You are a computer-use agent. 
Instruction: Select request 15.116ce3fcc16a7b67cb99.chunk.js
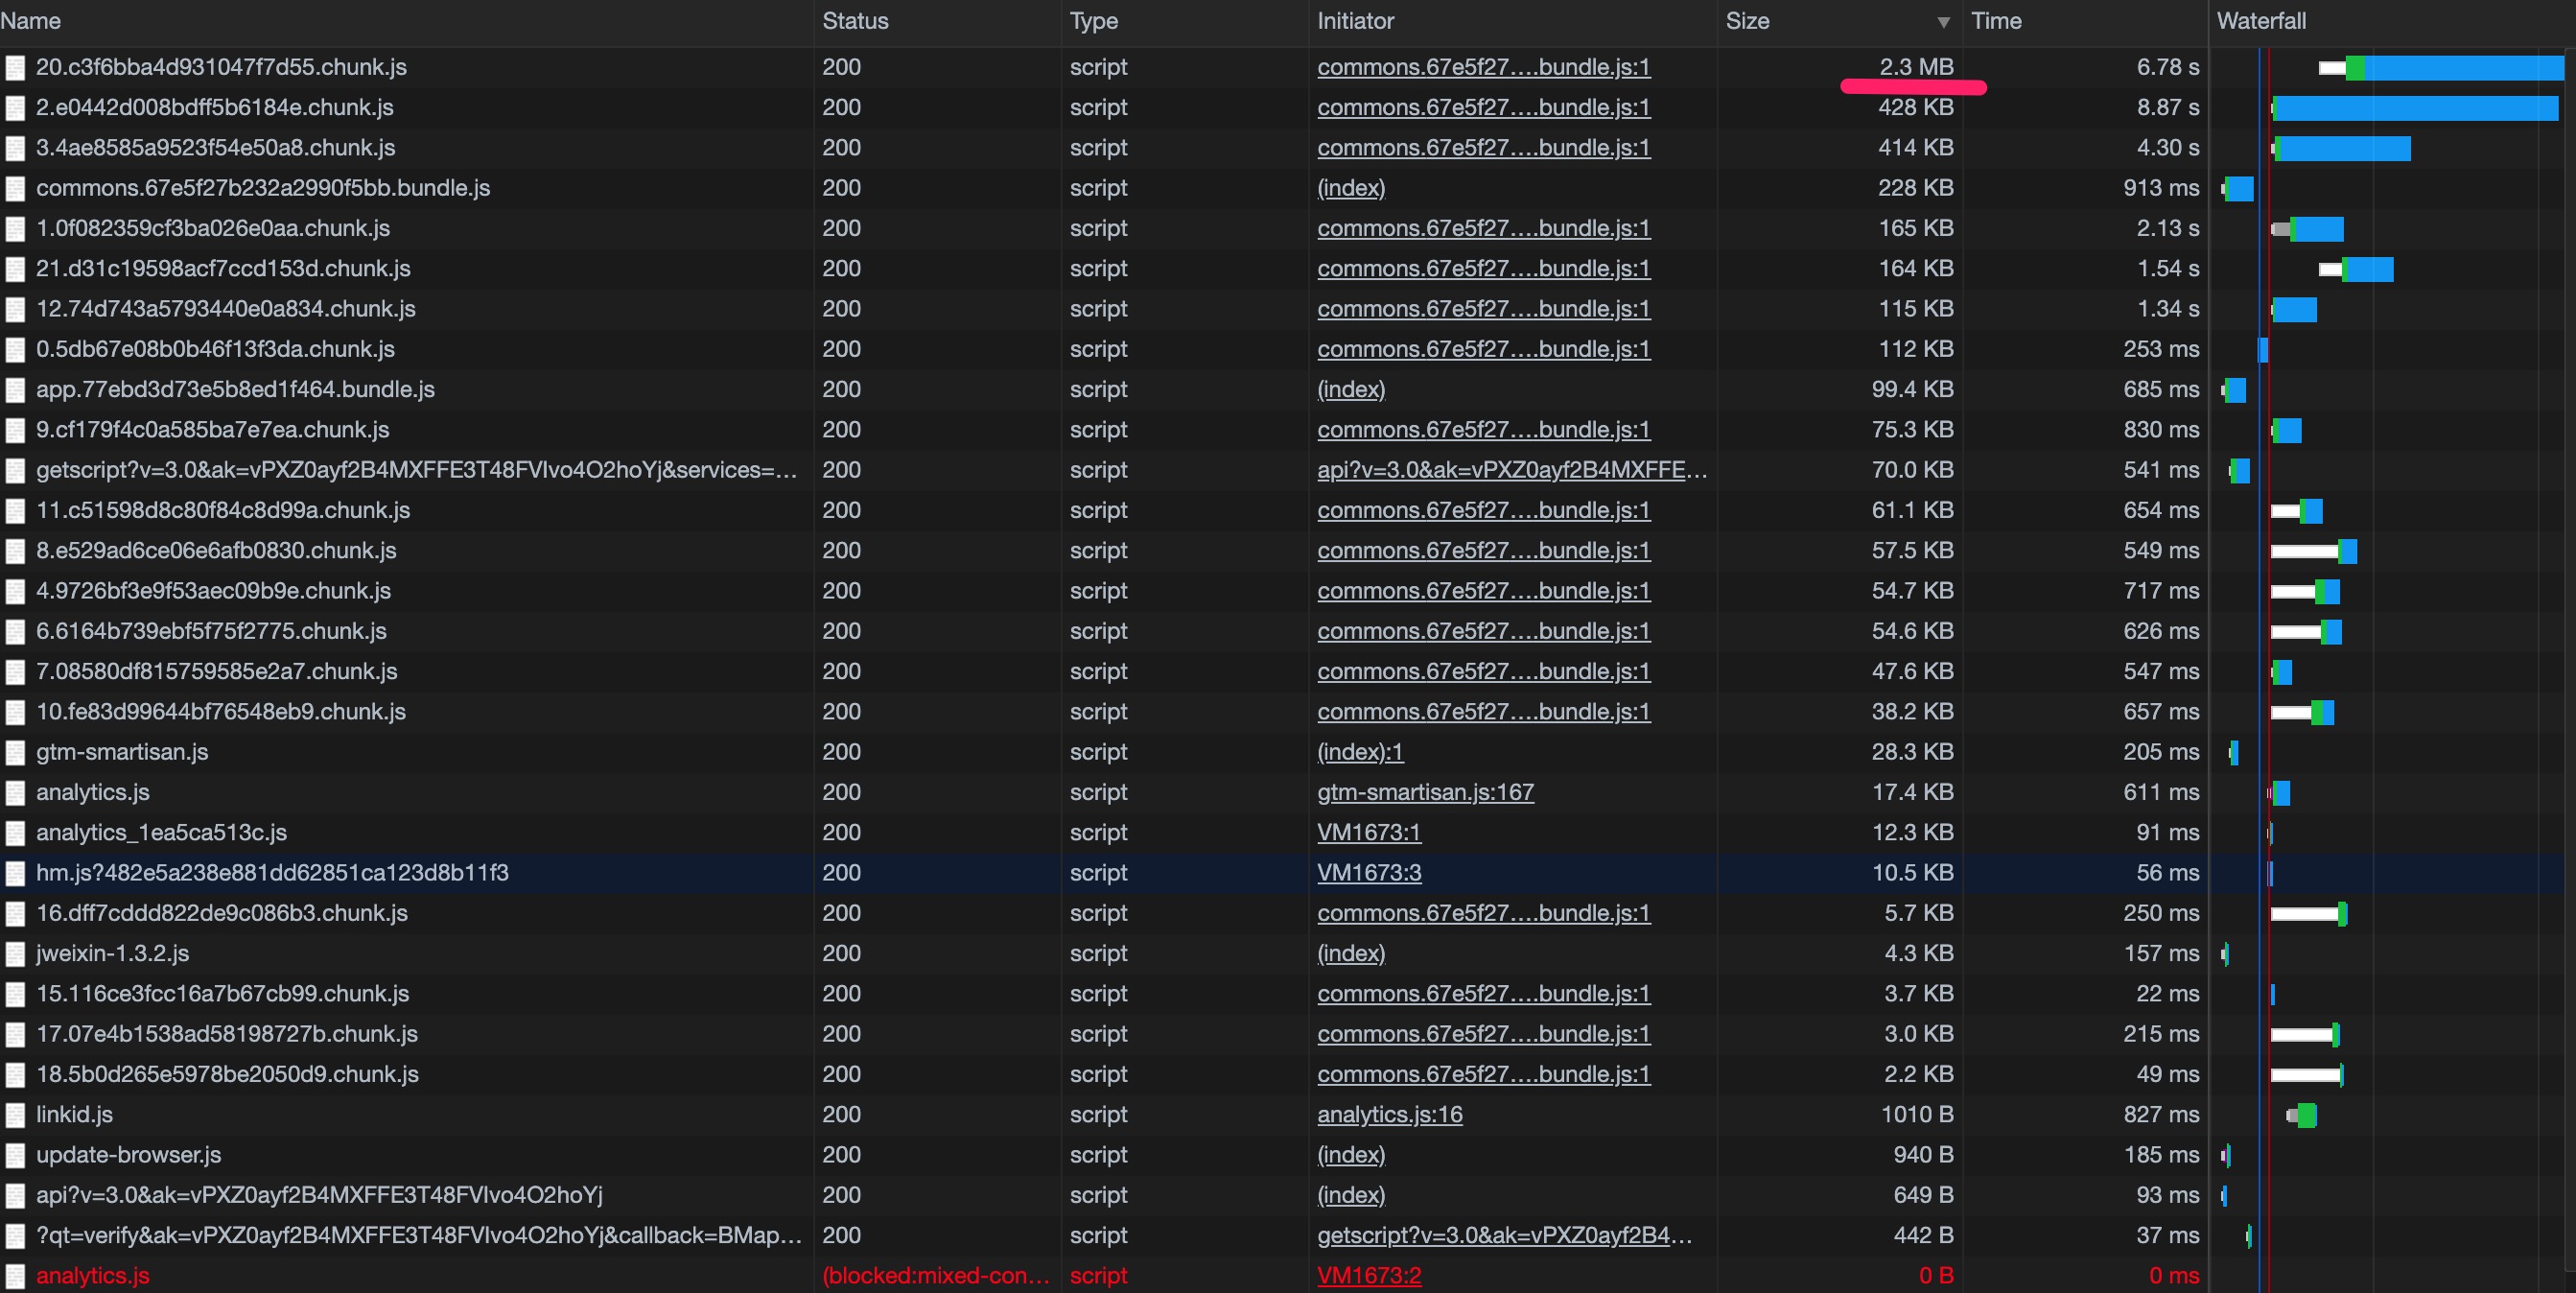(x=222, y=993)
